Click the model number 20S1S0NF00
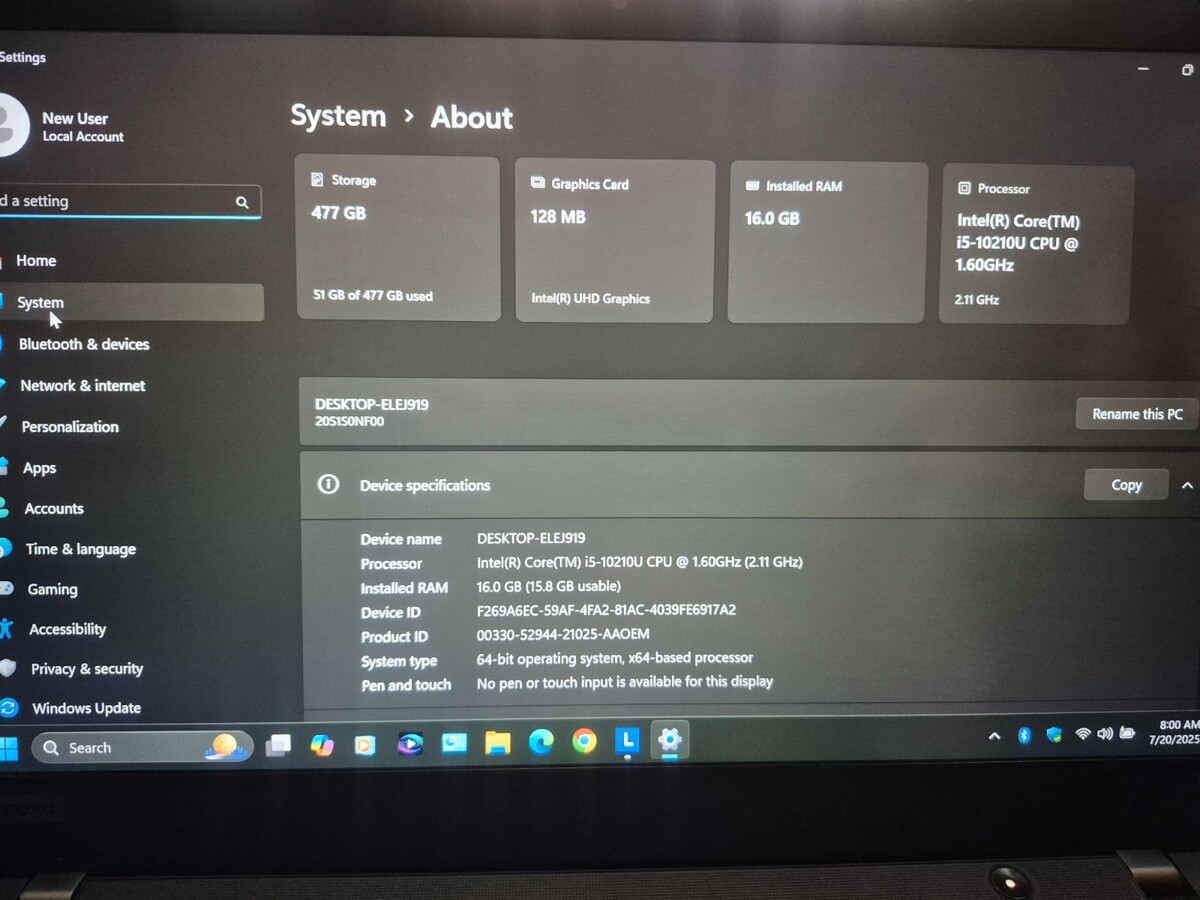This screenshot has height=900, width=1200. (349, 422)
